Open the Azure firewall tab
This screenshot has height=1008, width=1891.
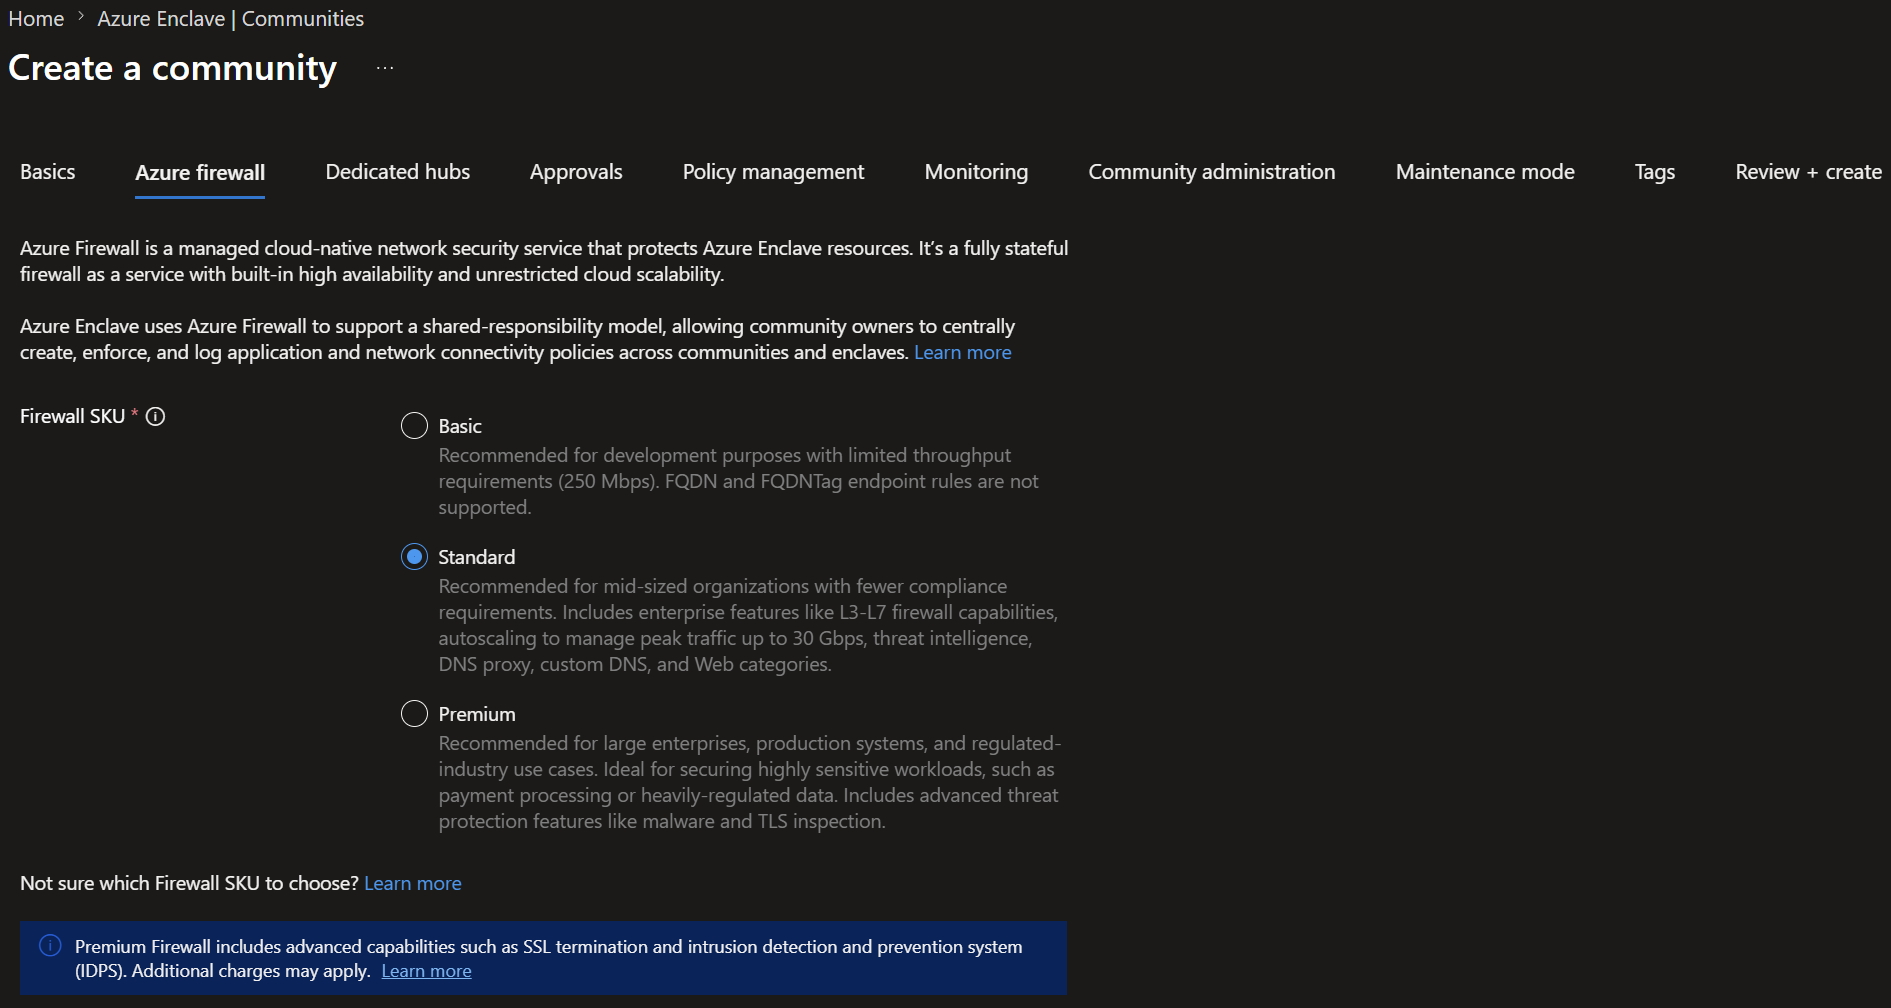pyautogui.click(x=200, y=173)
